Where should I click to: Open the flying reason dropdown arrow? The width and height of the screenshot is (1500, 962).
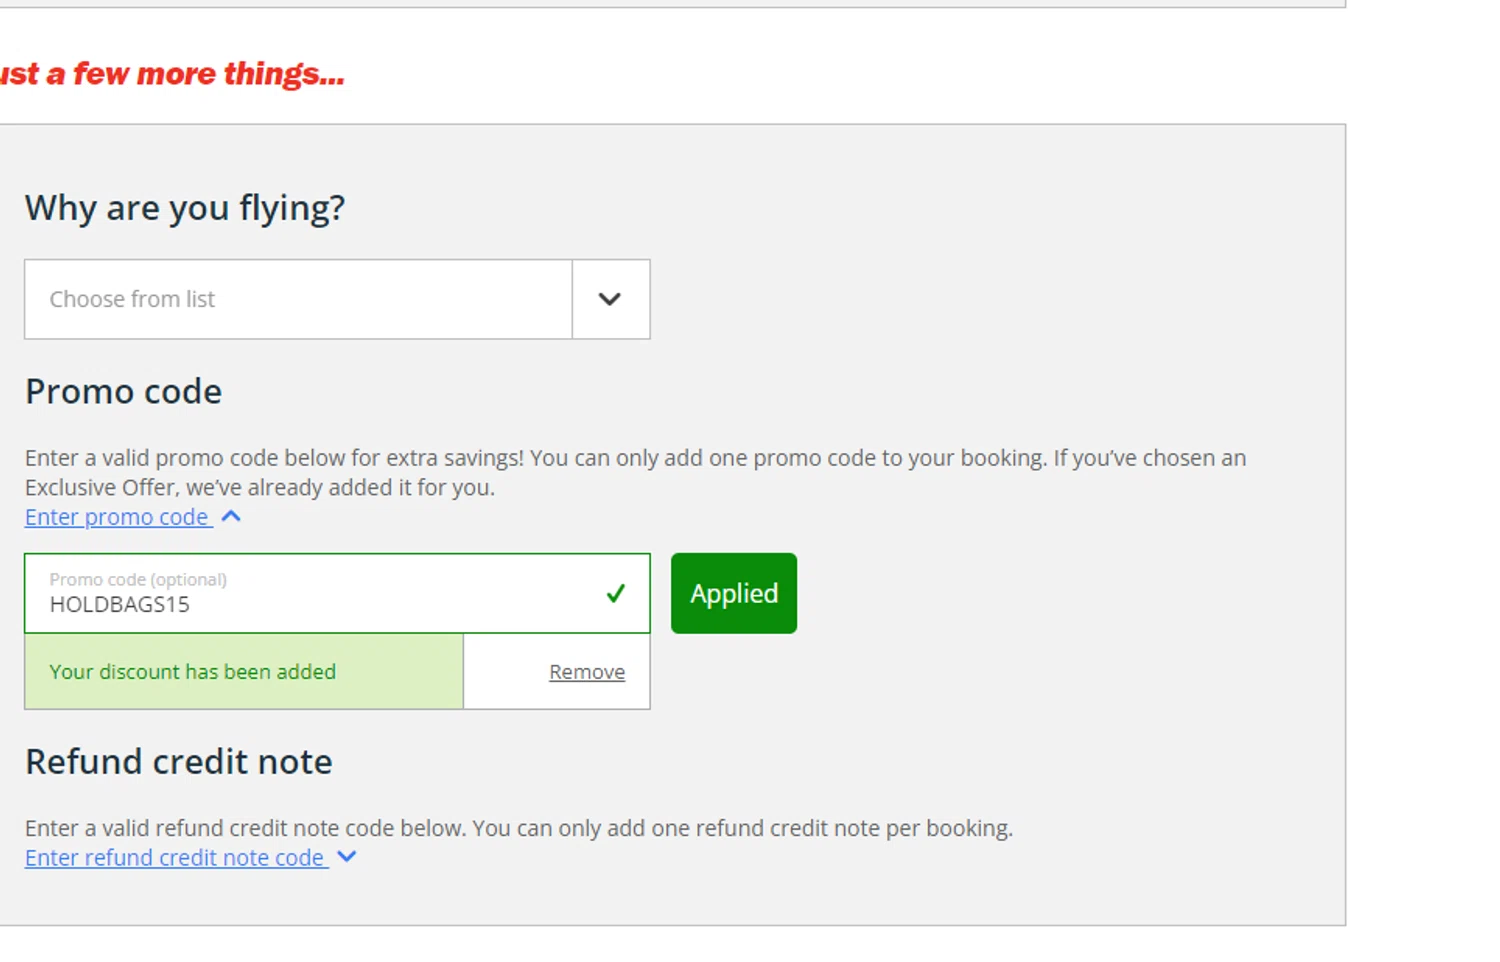[x=610, y=299]
